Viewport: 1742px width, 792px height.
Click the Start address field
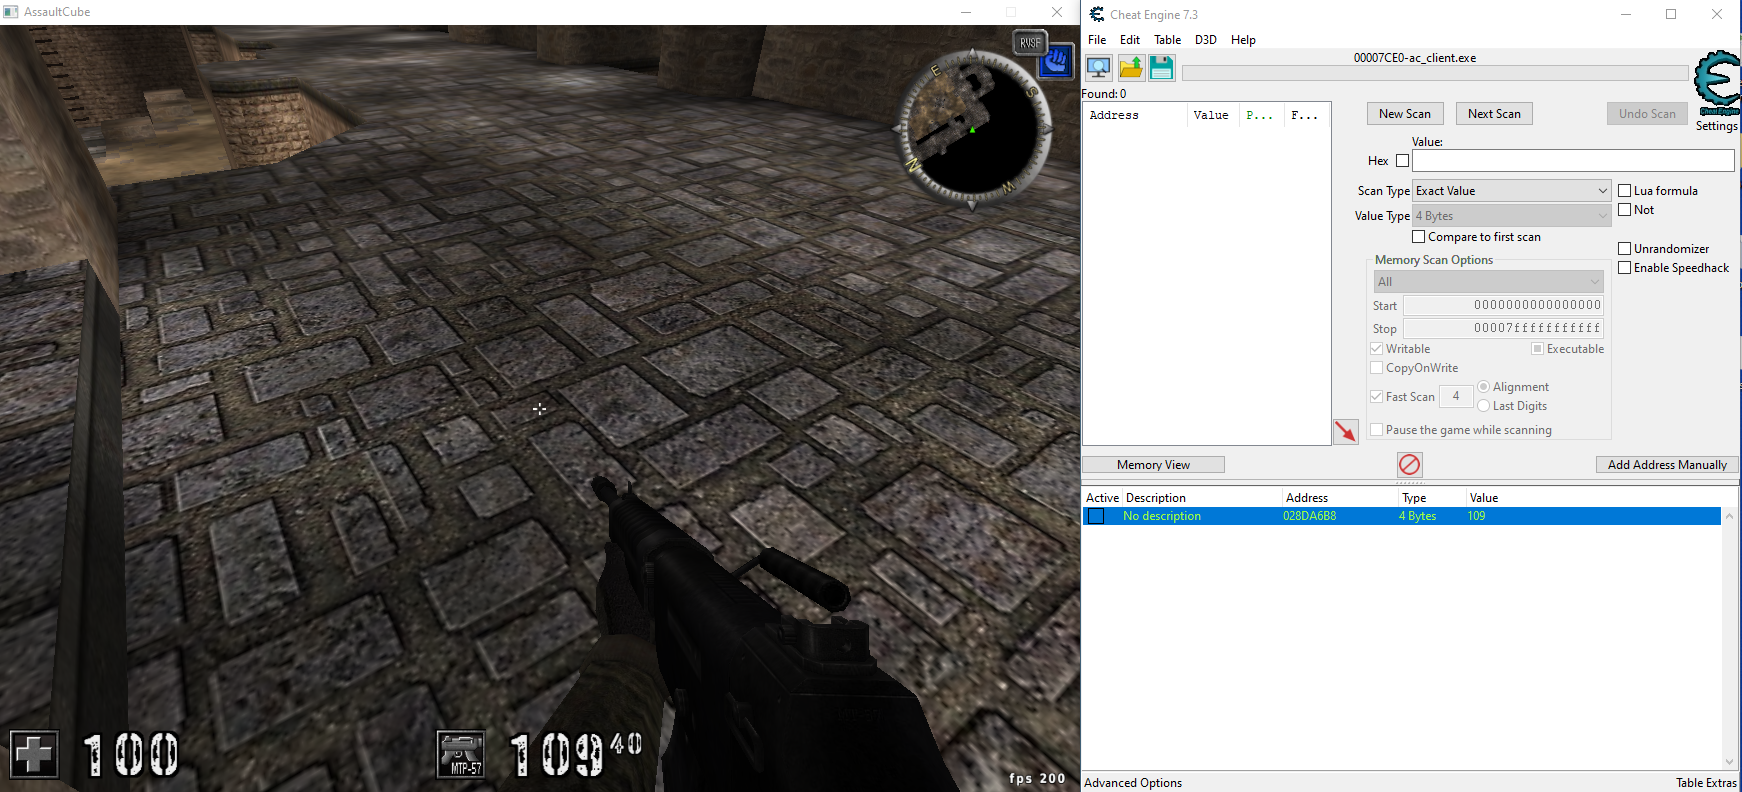(x=1503, y=305)
